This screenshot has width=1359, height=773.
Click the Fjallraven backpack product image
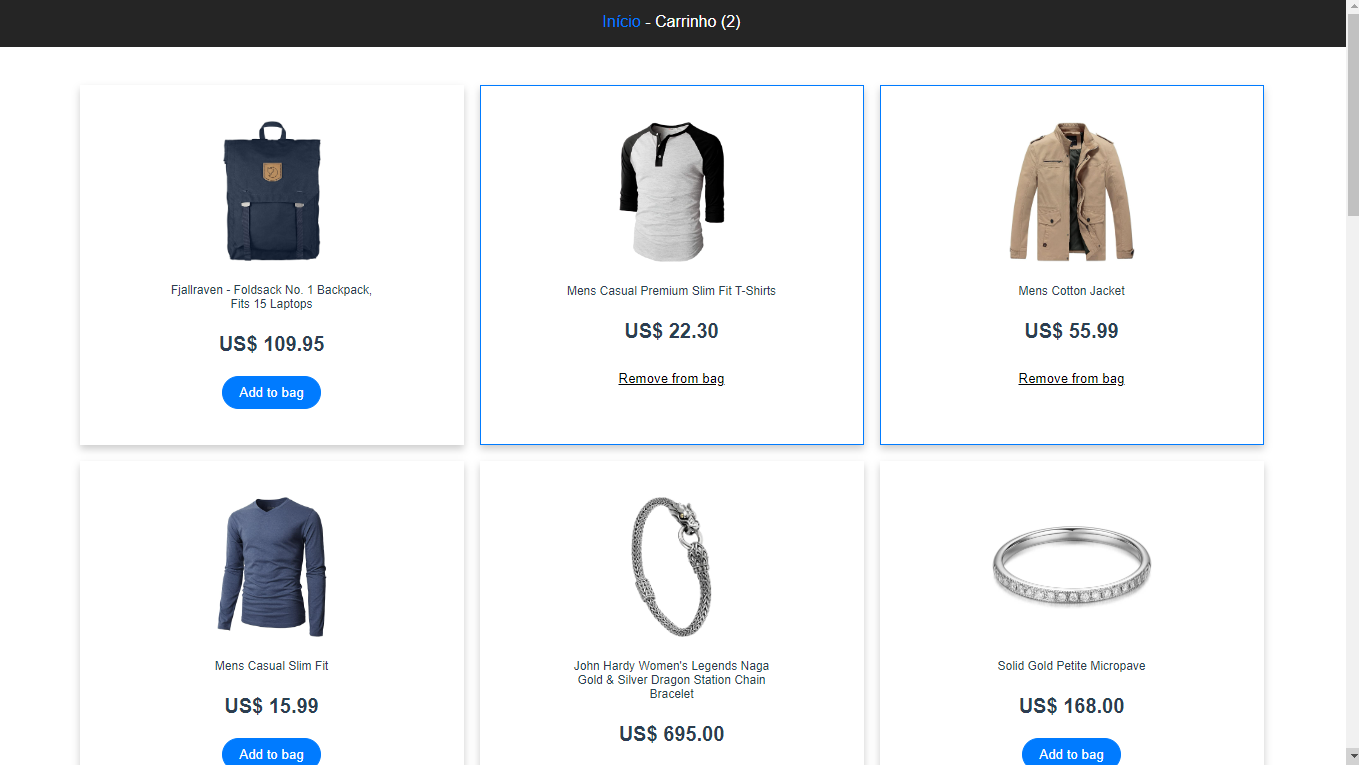click(272, 191)
